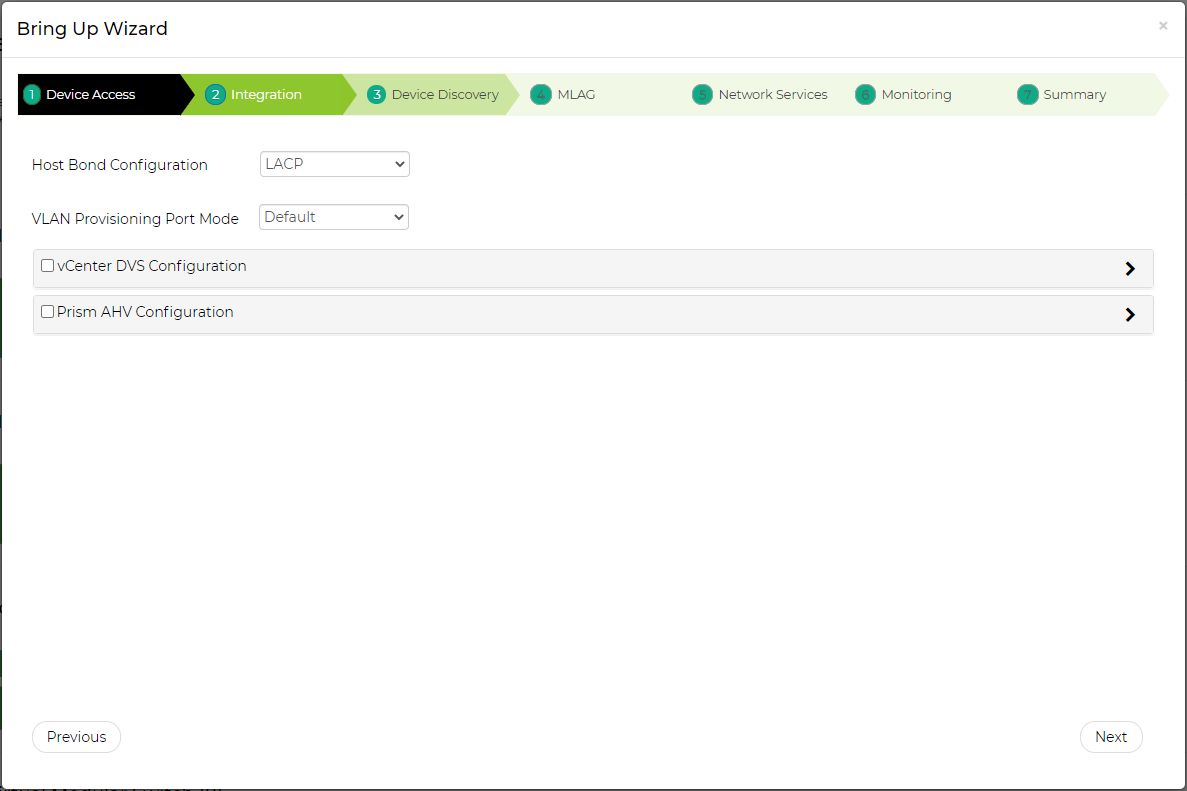This screenshot has height=791, width=1187.
Task: Click the step 5 number circle icon
Action: tap(702, 95)
